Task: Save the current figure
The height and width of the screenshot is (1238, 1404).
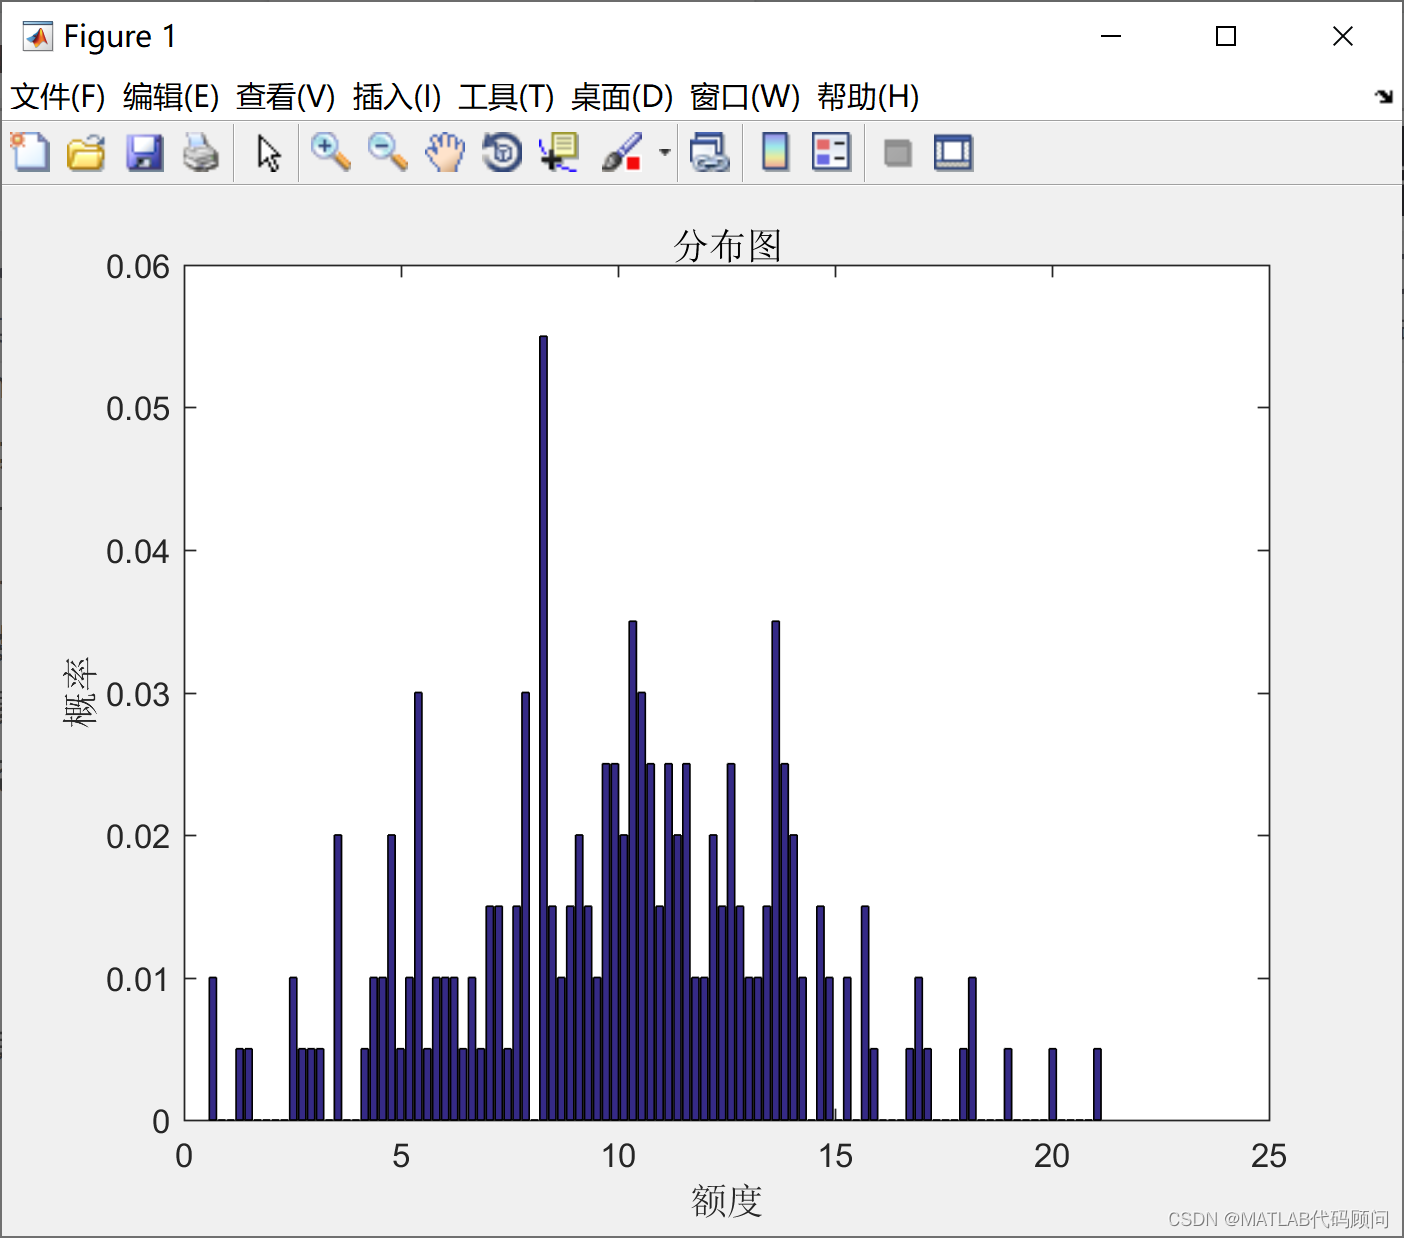Action: pyautogui.click(x=144, y=152)
